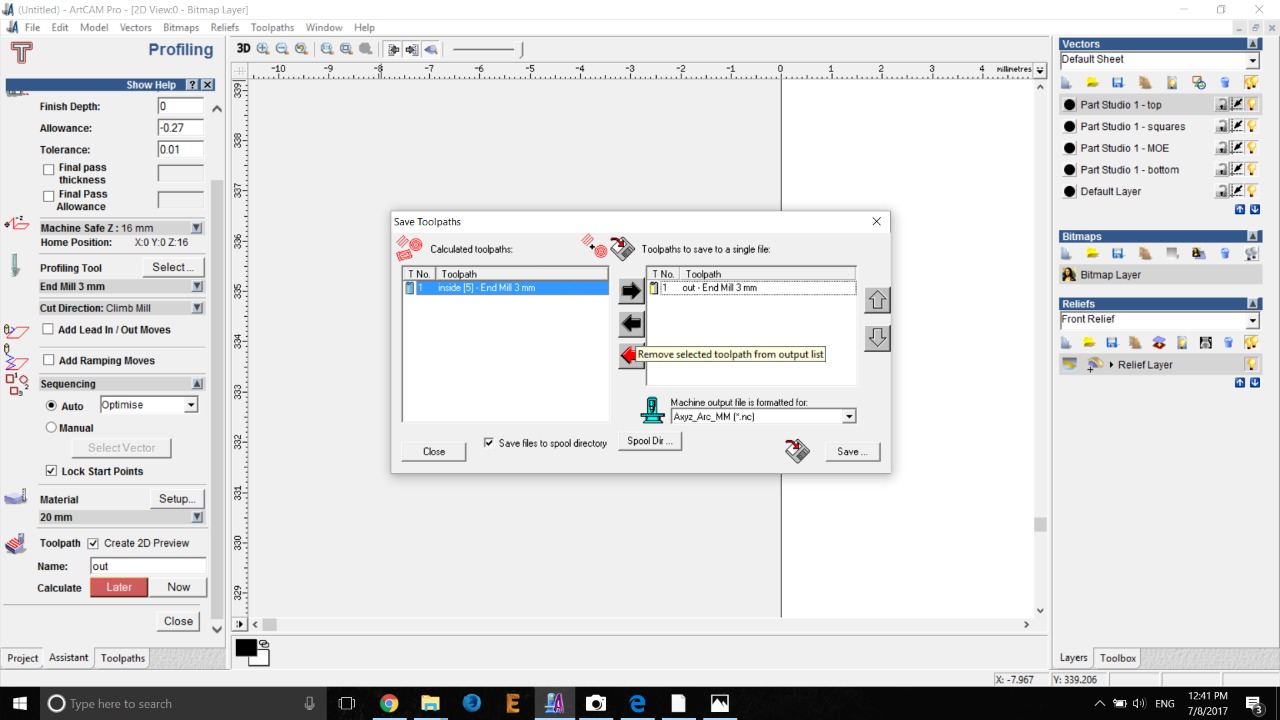
Task: Move toolpath down in output list
Action: pos(877,338)
